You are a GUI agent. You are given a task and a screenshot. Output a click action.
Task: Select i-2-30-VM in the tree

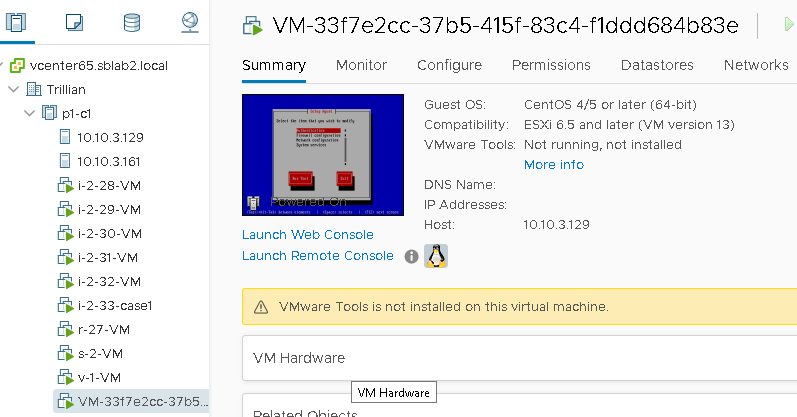(x=110, y=233)
